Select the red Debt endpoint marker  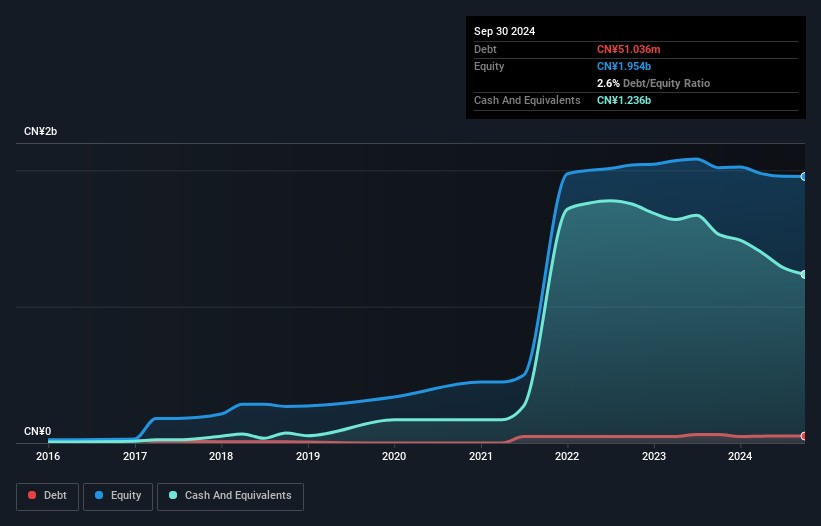coord(804,436)
